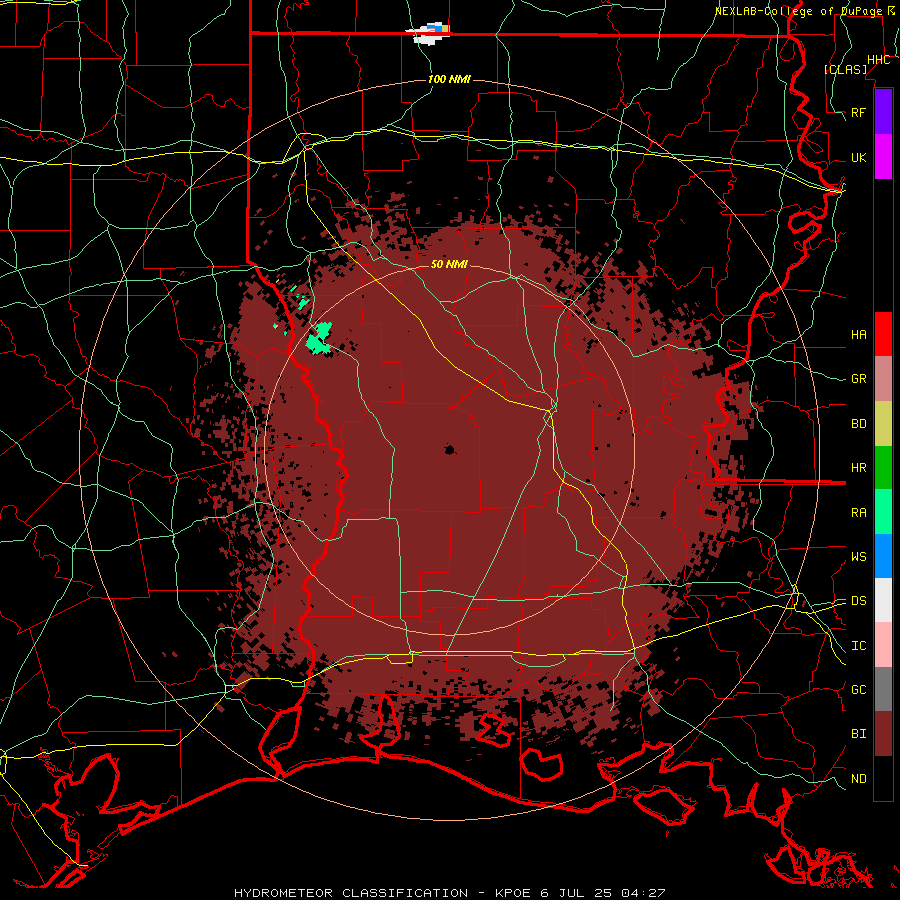Image resolution: width=900 pixels, height=900 pixels.
Task: Click the HA legend label
Action: (x=858, y=334)
